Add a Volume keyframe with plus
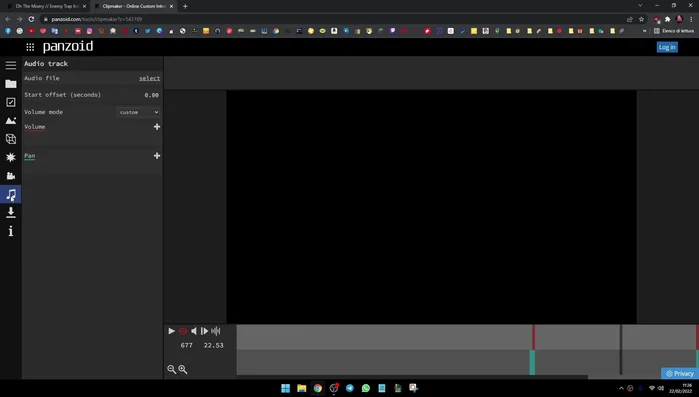Screen dimensions: 699x397 coord(157,127)
